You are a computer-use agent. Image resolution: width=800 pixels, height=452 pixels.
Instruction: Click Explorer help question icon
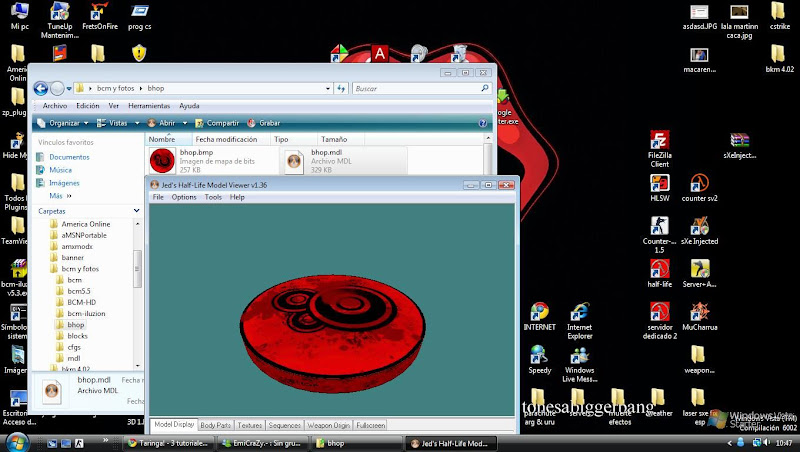pos(483,123)
